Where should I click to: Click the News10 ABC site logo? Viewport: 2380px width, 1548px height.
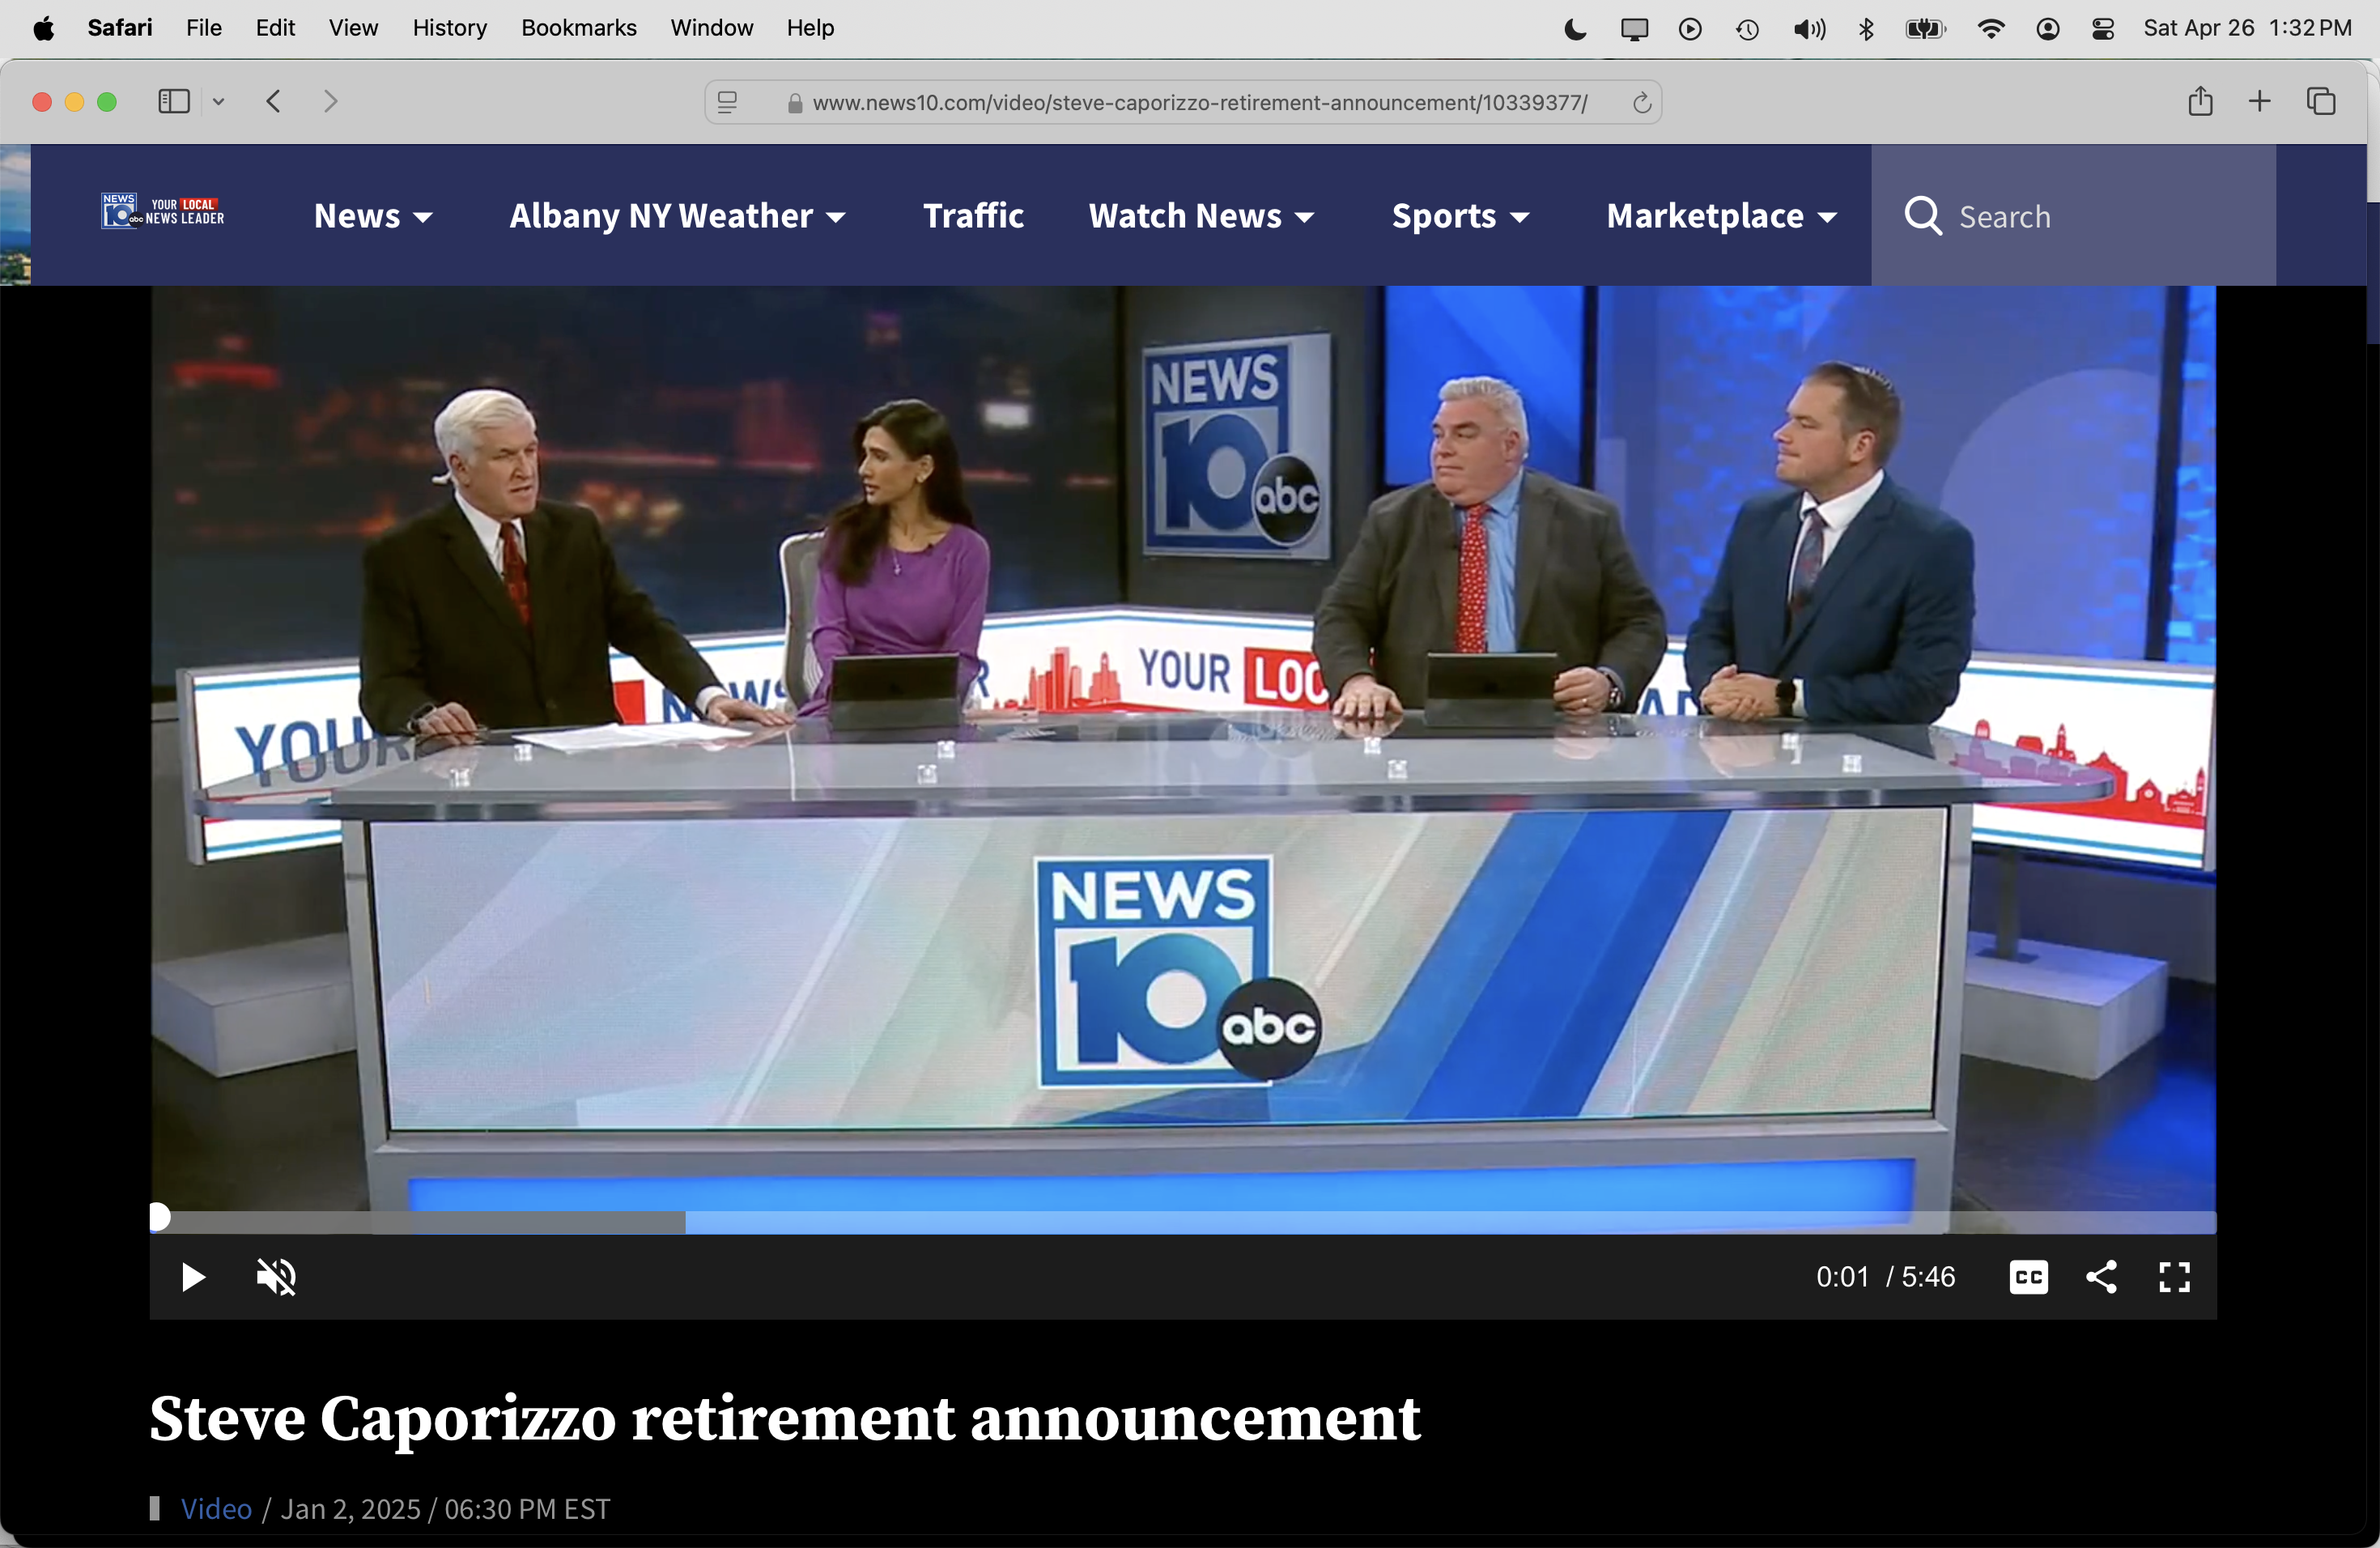(162, 211)
